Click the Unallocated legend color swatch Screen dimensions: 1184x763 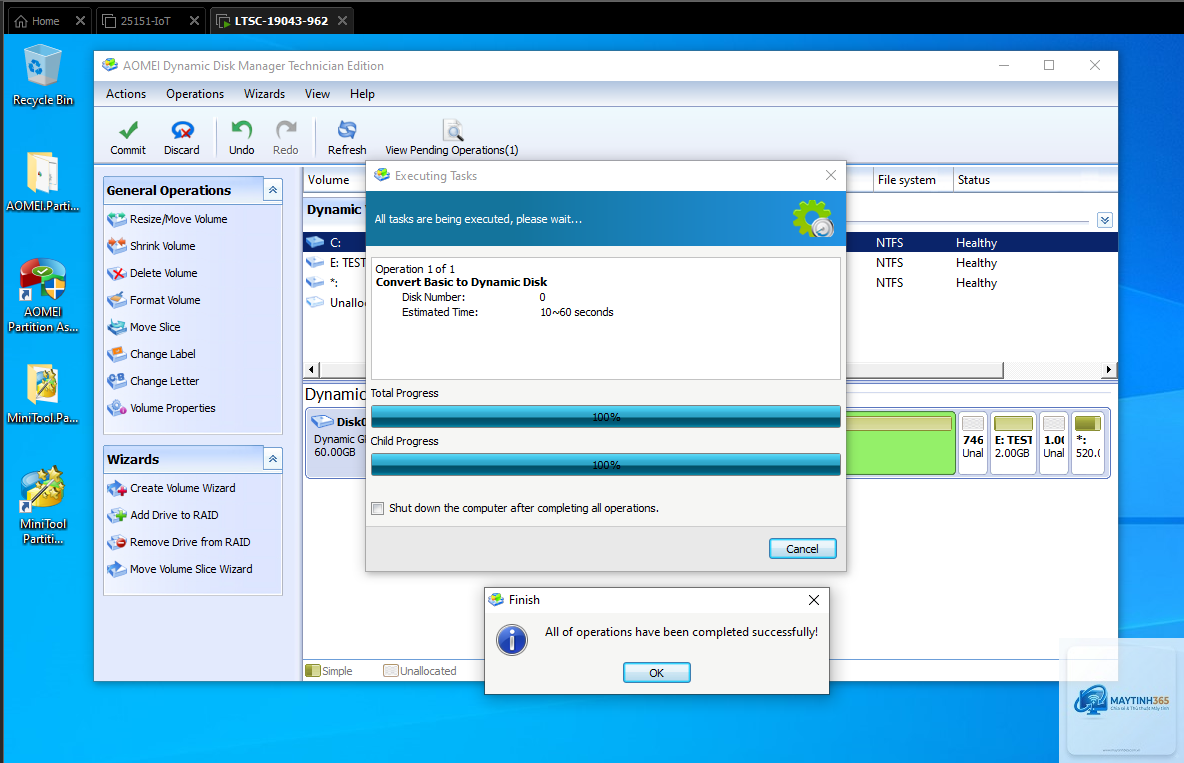(x=390, y=670)
